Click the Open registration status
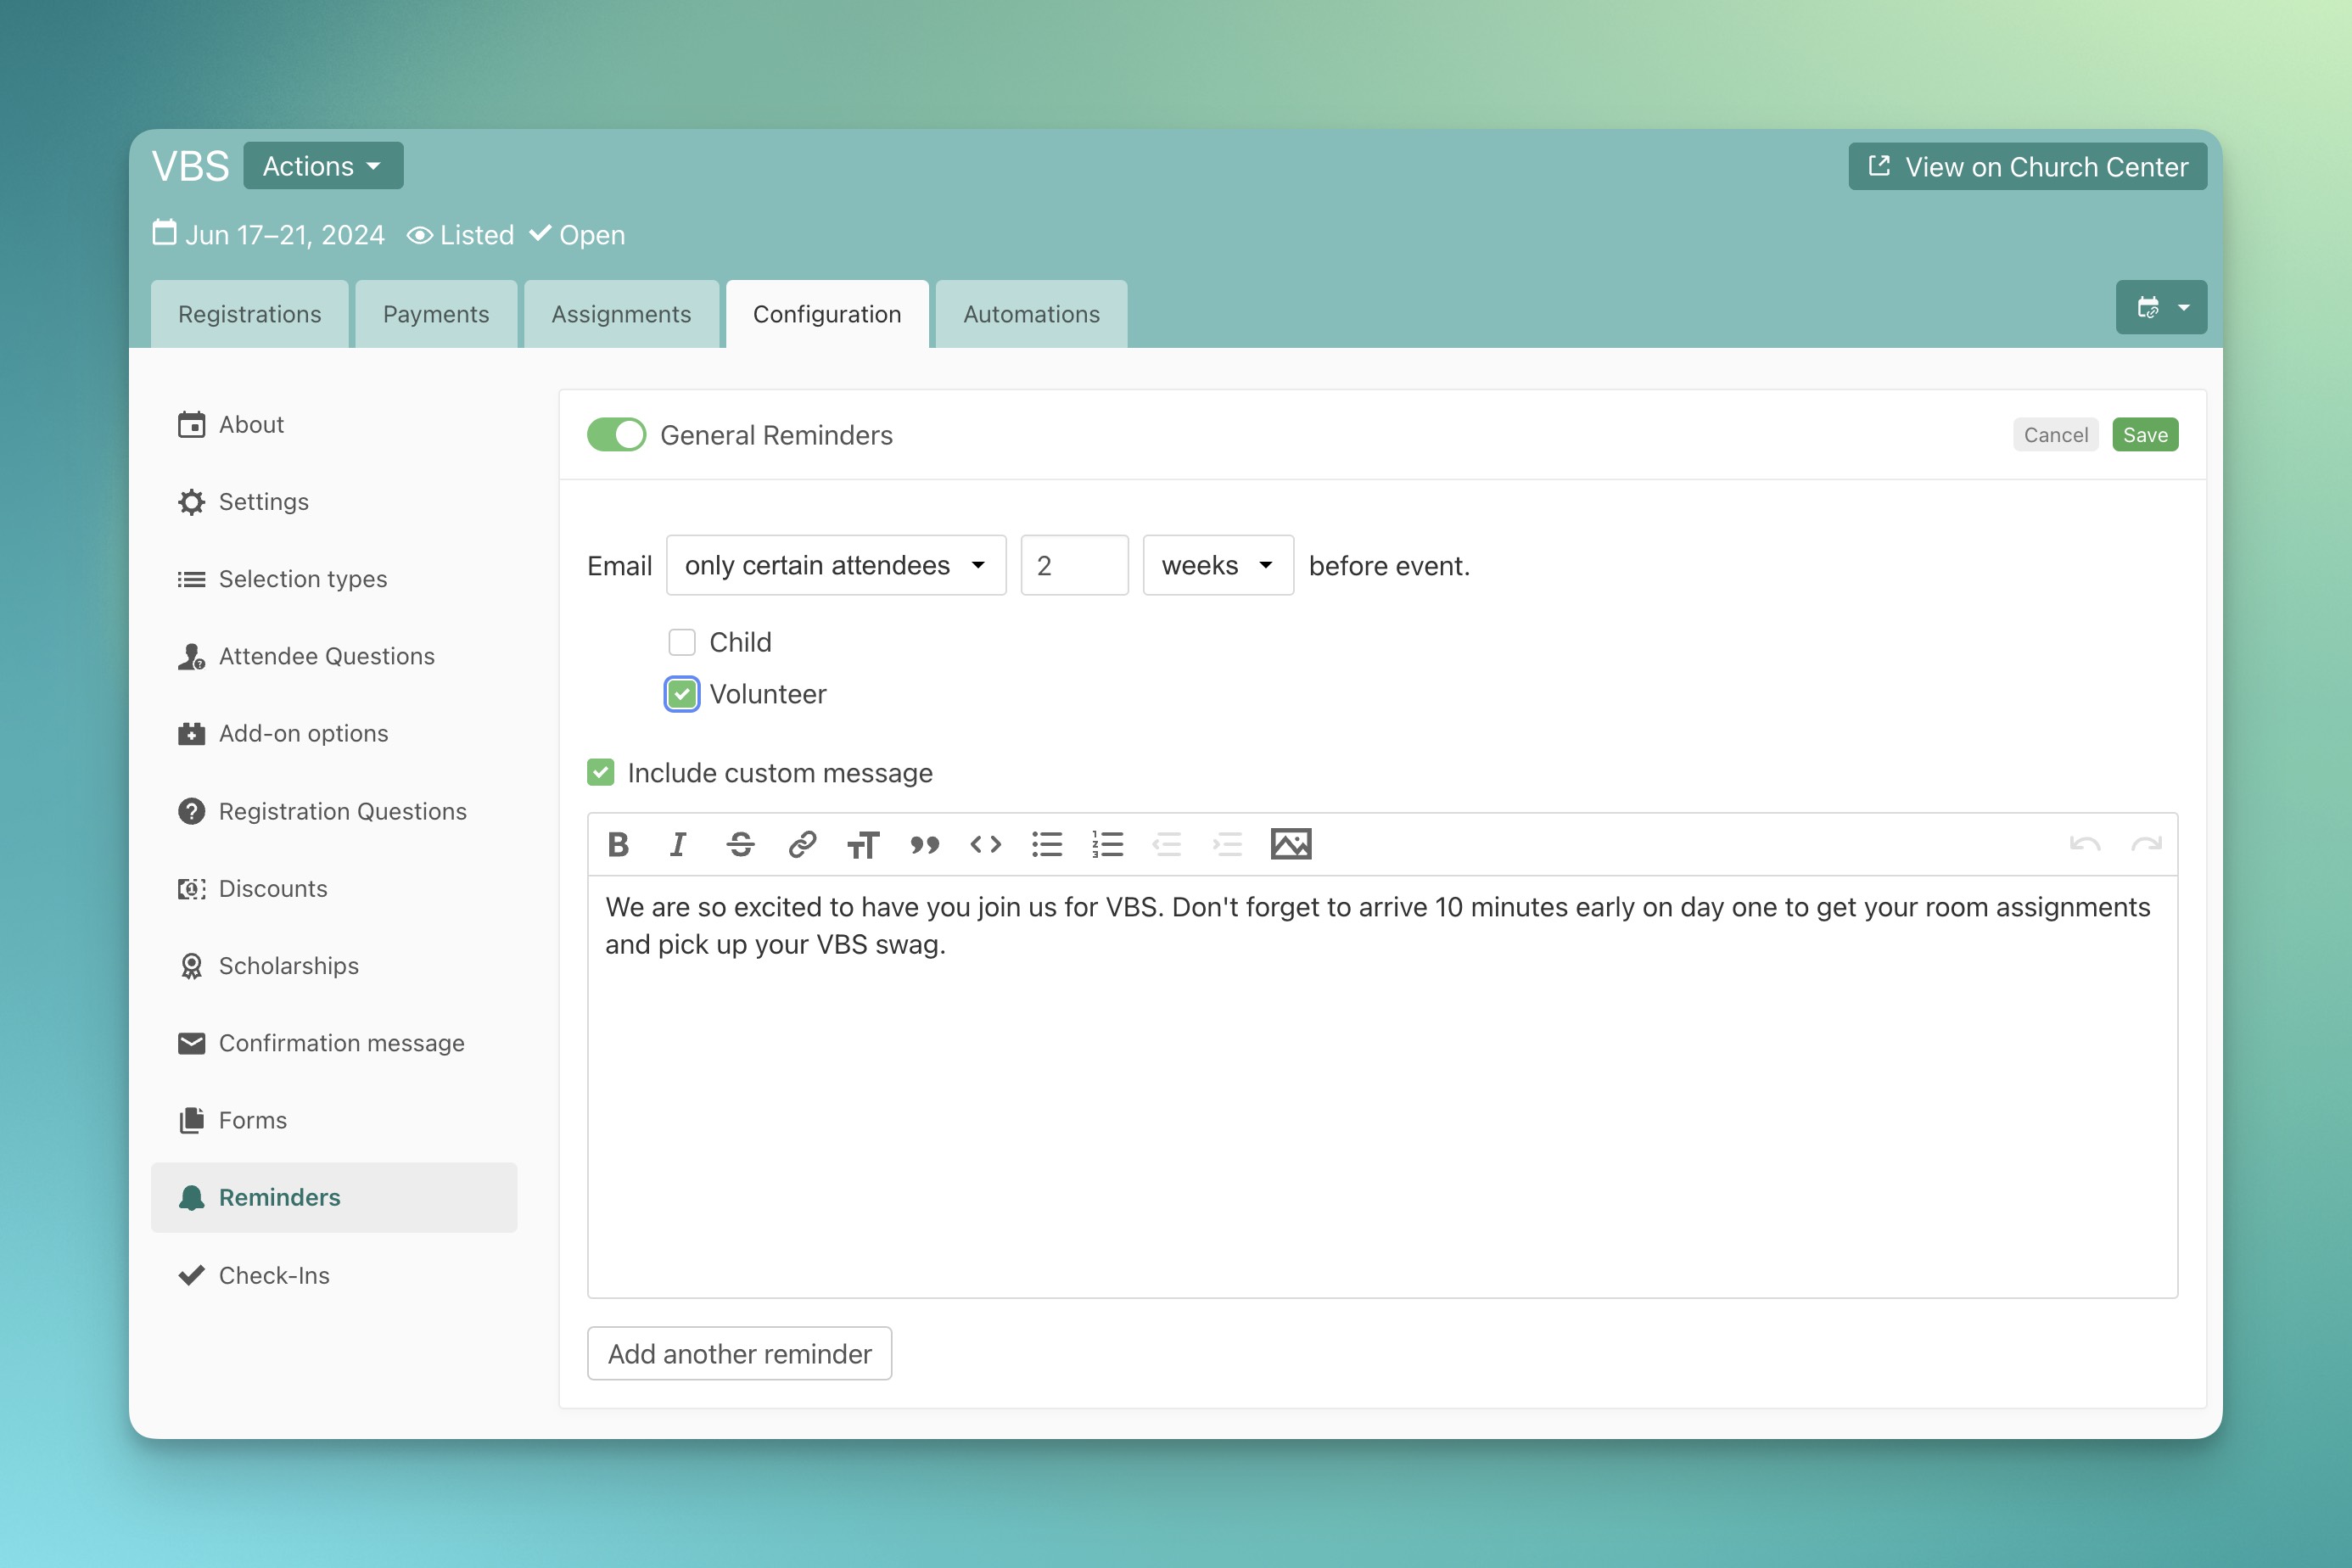This screenshot has height=1568, width=2352. pyautogui.click(x=578, y=235)
